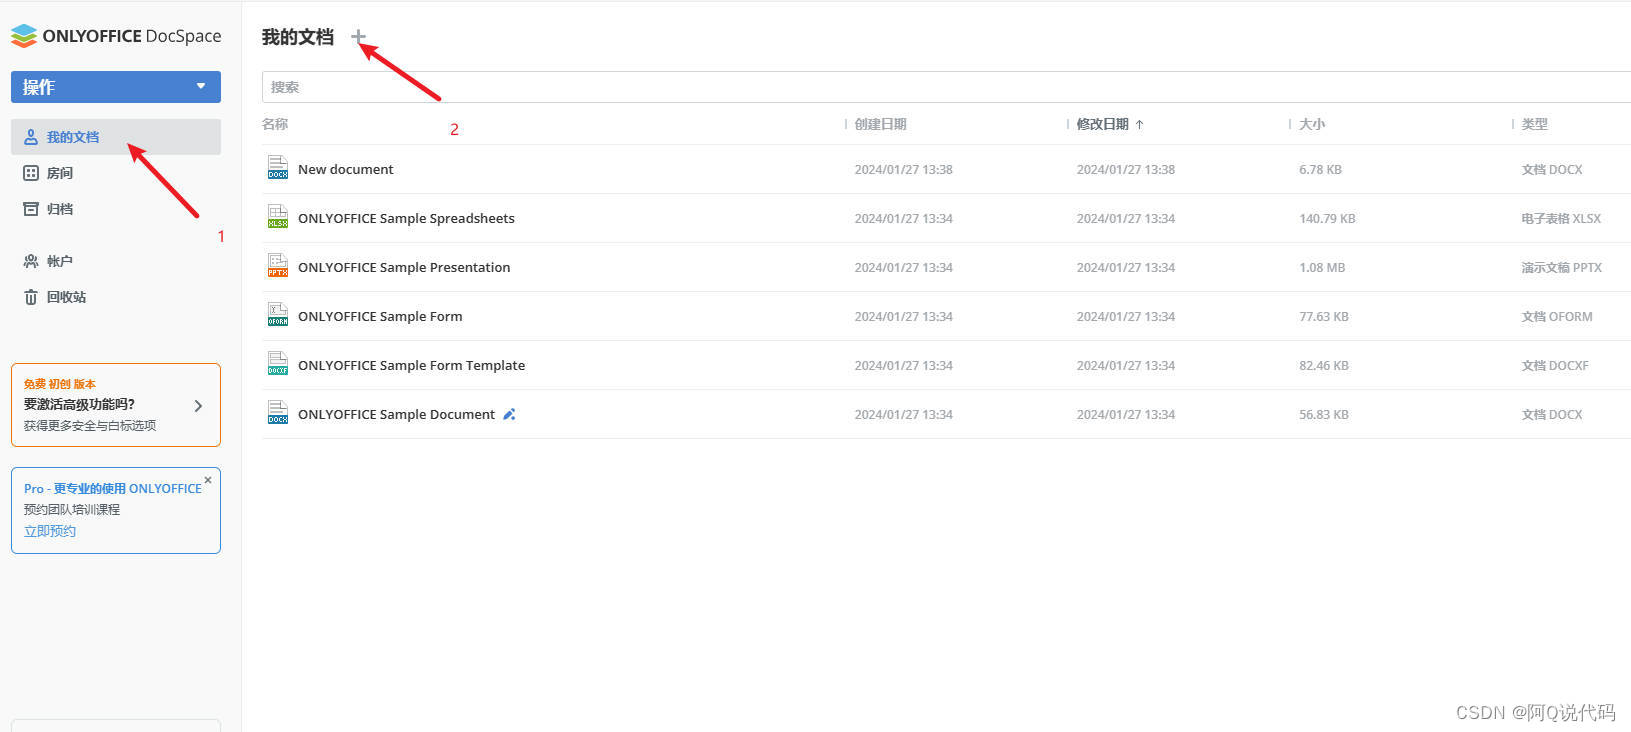The height and width of the screenshot is (732, 1631).
Task: Click type 文档 OFORM cell
Action: pyautogui.click(x=1557, y=316)
